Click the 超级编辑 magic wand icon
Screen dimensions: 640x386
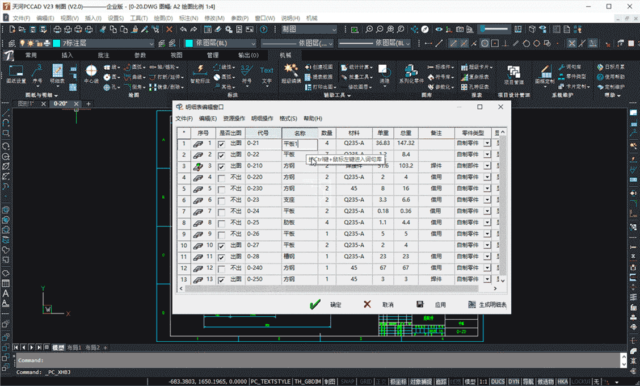pyautogui.click(x=291, y=70)
